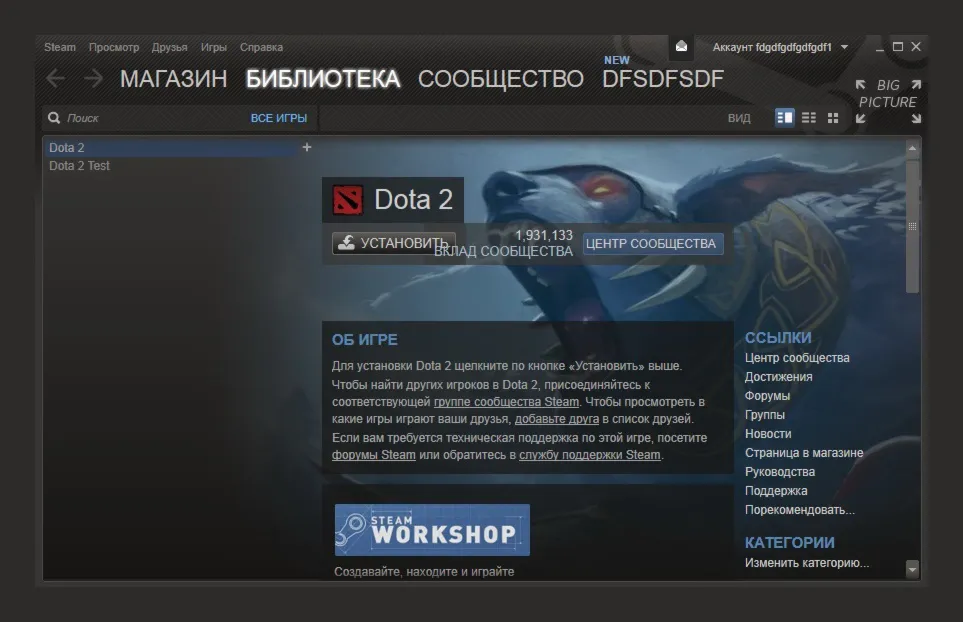This screenshot has height=622, width=963.
Task: Open the Руководства link
Action: point(780,472)
